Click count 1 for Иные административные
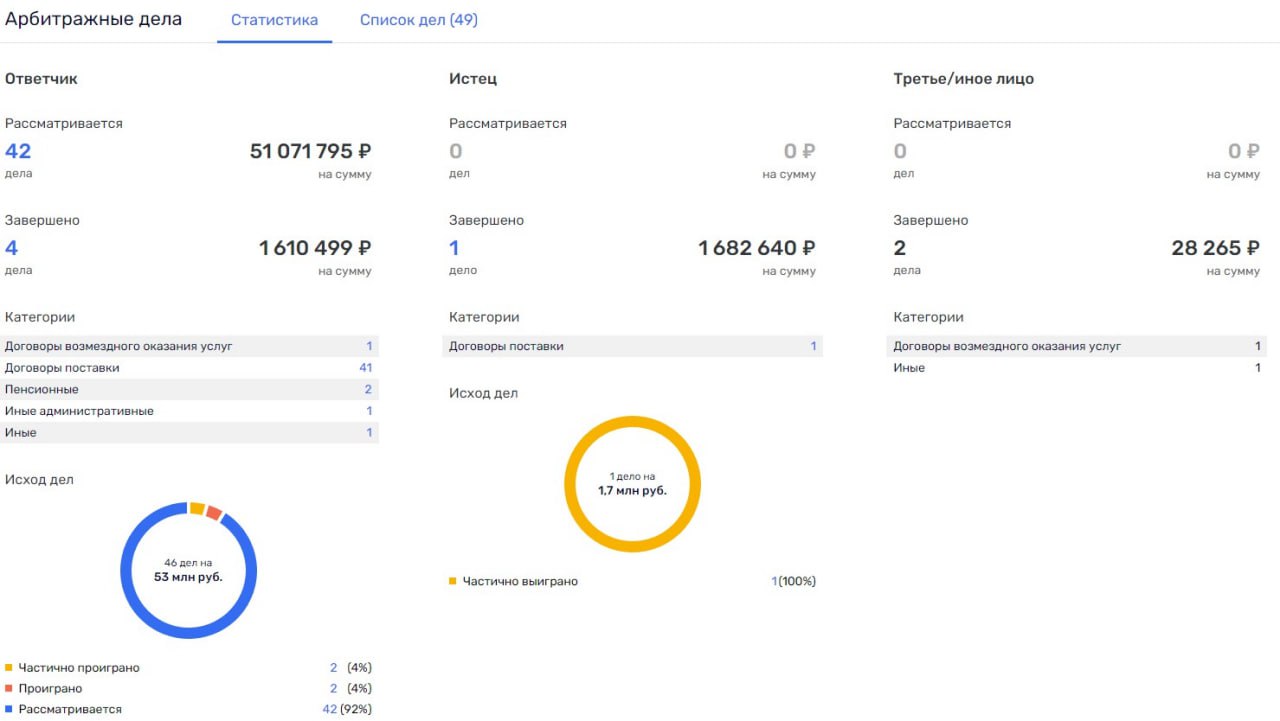Image resolution: width=1280 pixels, height=721 pixels. click(x=369, y=411)
